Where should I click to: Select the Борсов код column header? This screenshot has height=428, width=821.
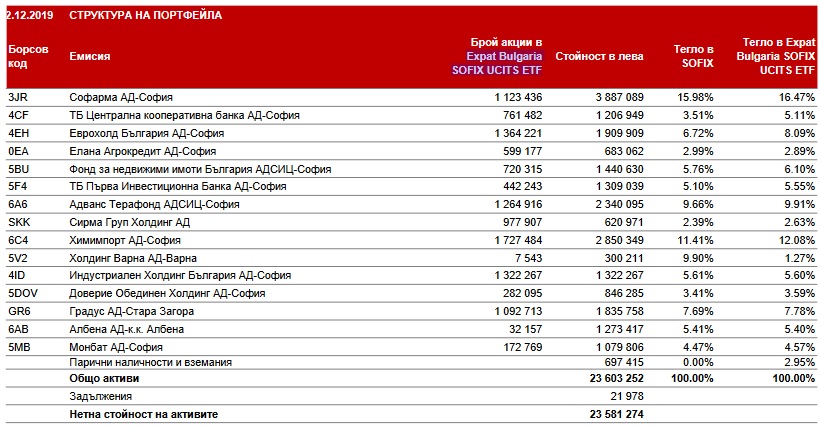click(x=28, y=56)
